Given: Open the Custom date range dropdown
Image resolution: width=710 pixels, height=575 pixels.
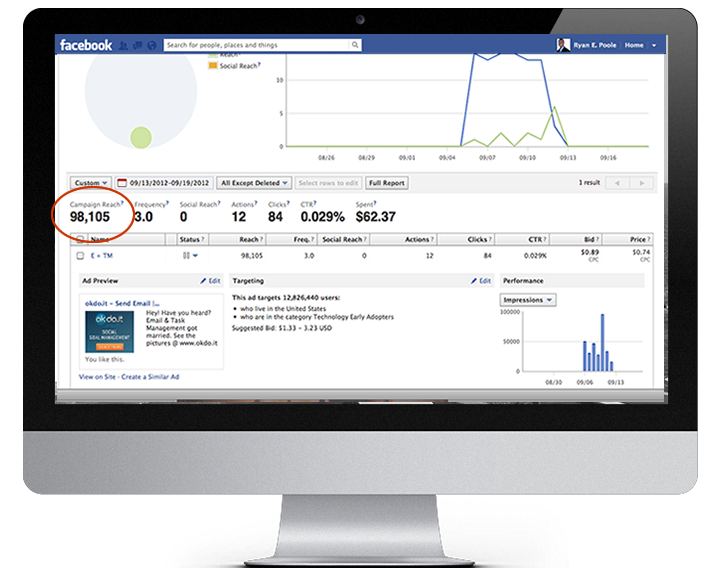Looking at the screenshot, I should click(91, 183).
